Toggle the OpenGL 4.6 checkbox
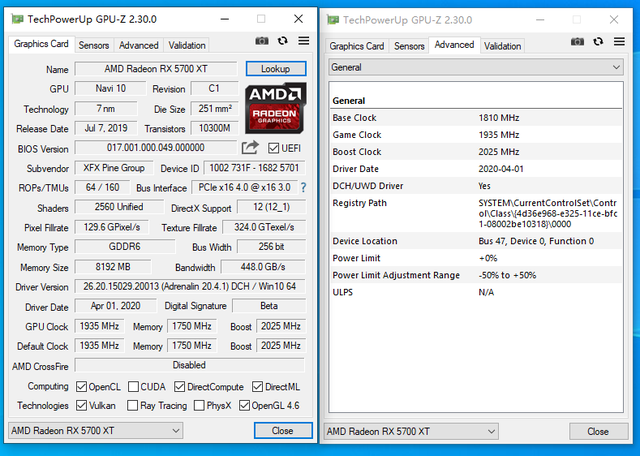640x456 pixels. pyautogui.click(x=244, y=405)
